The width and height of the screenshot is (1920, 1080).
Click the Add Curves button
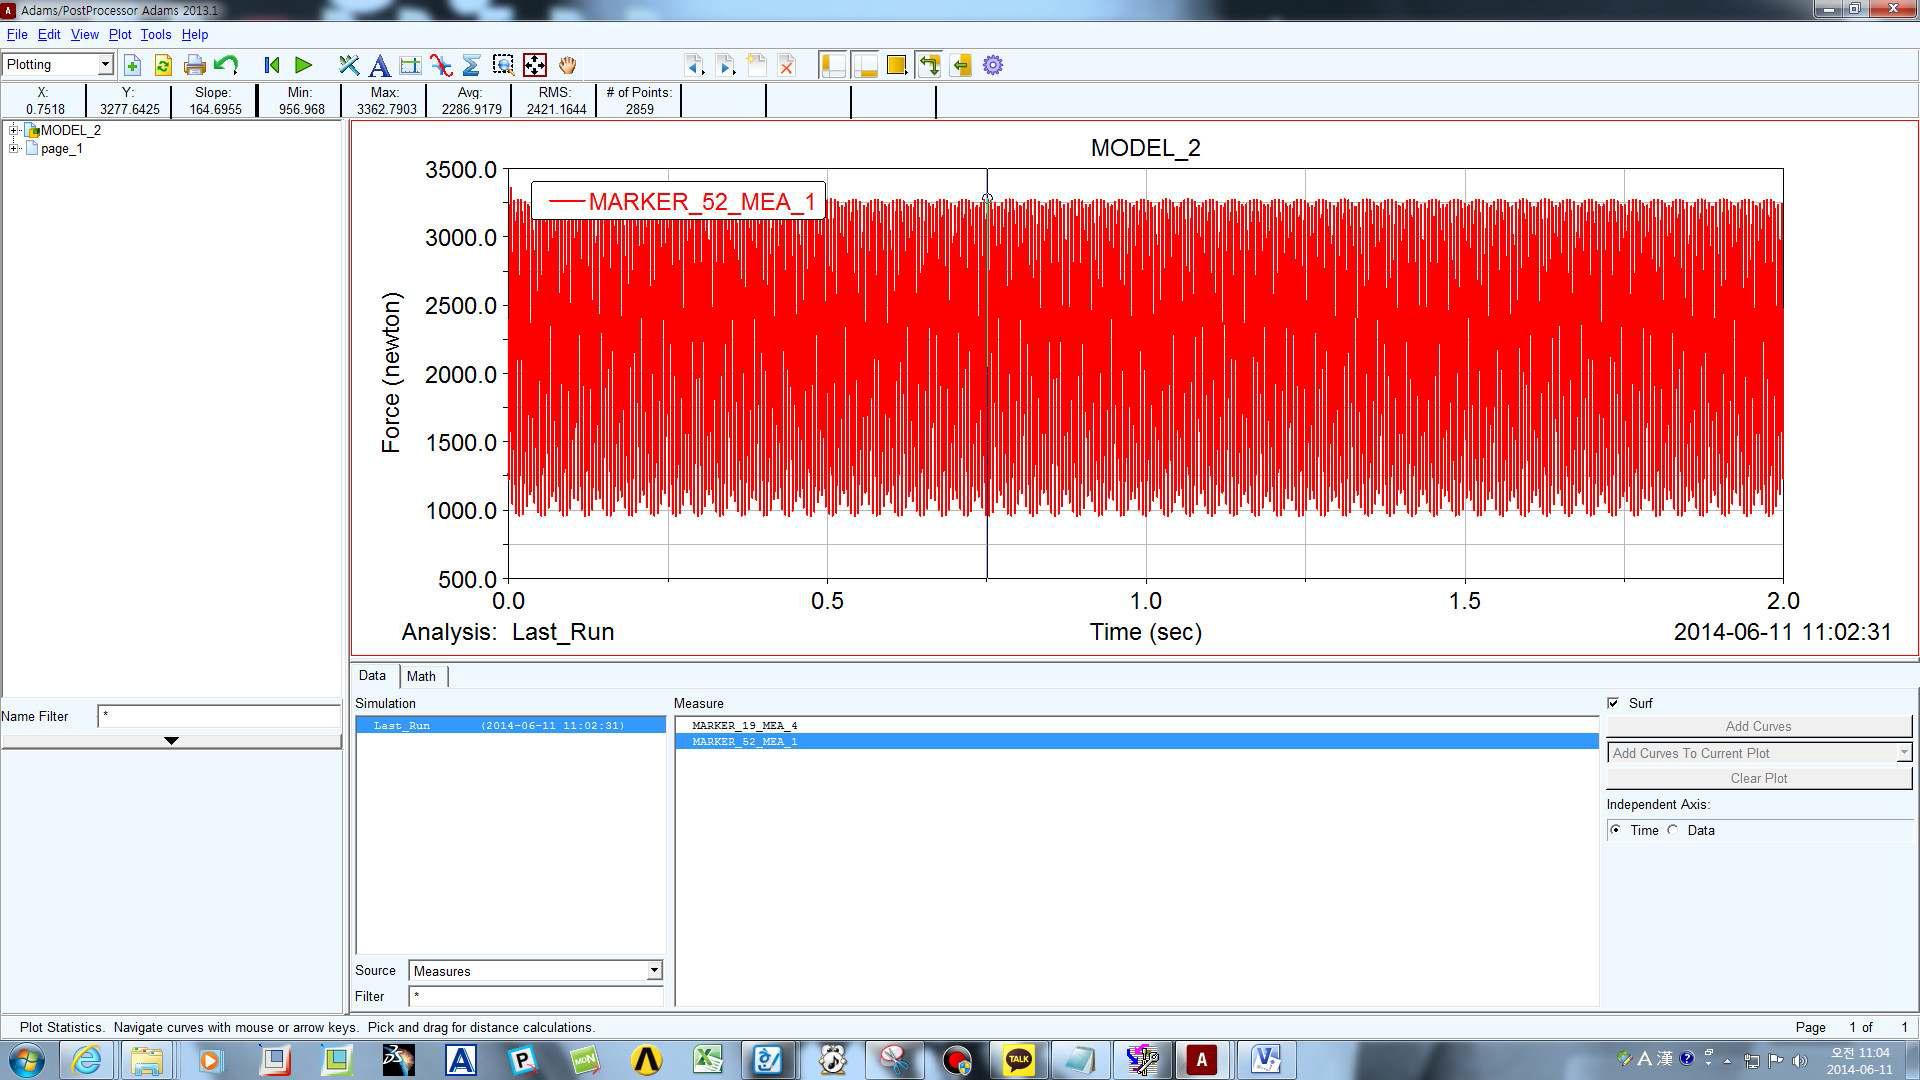(1759, 726)
